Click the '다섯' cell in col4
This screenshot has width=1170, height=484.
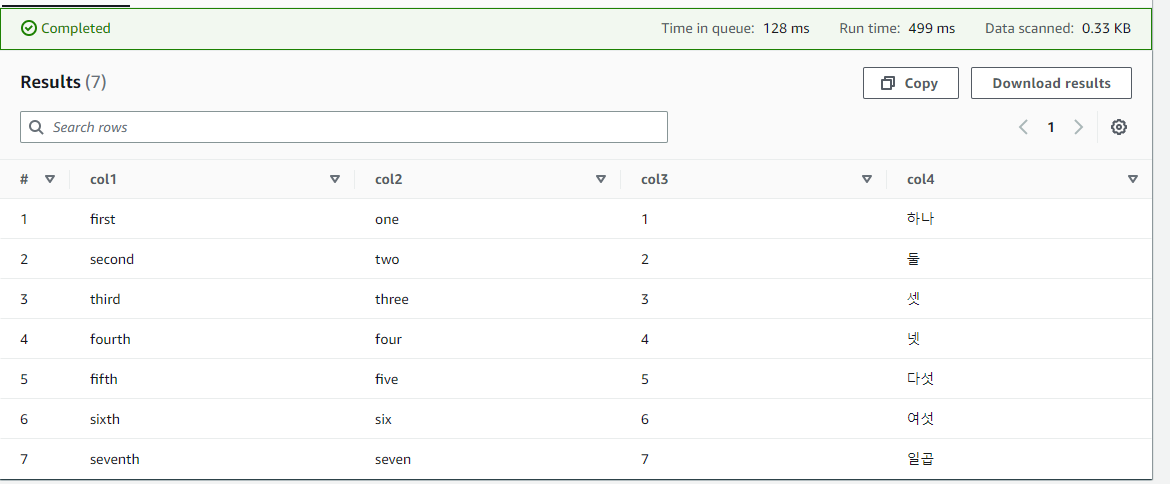[921, 380]
